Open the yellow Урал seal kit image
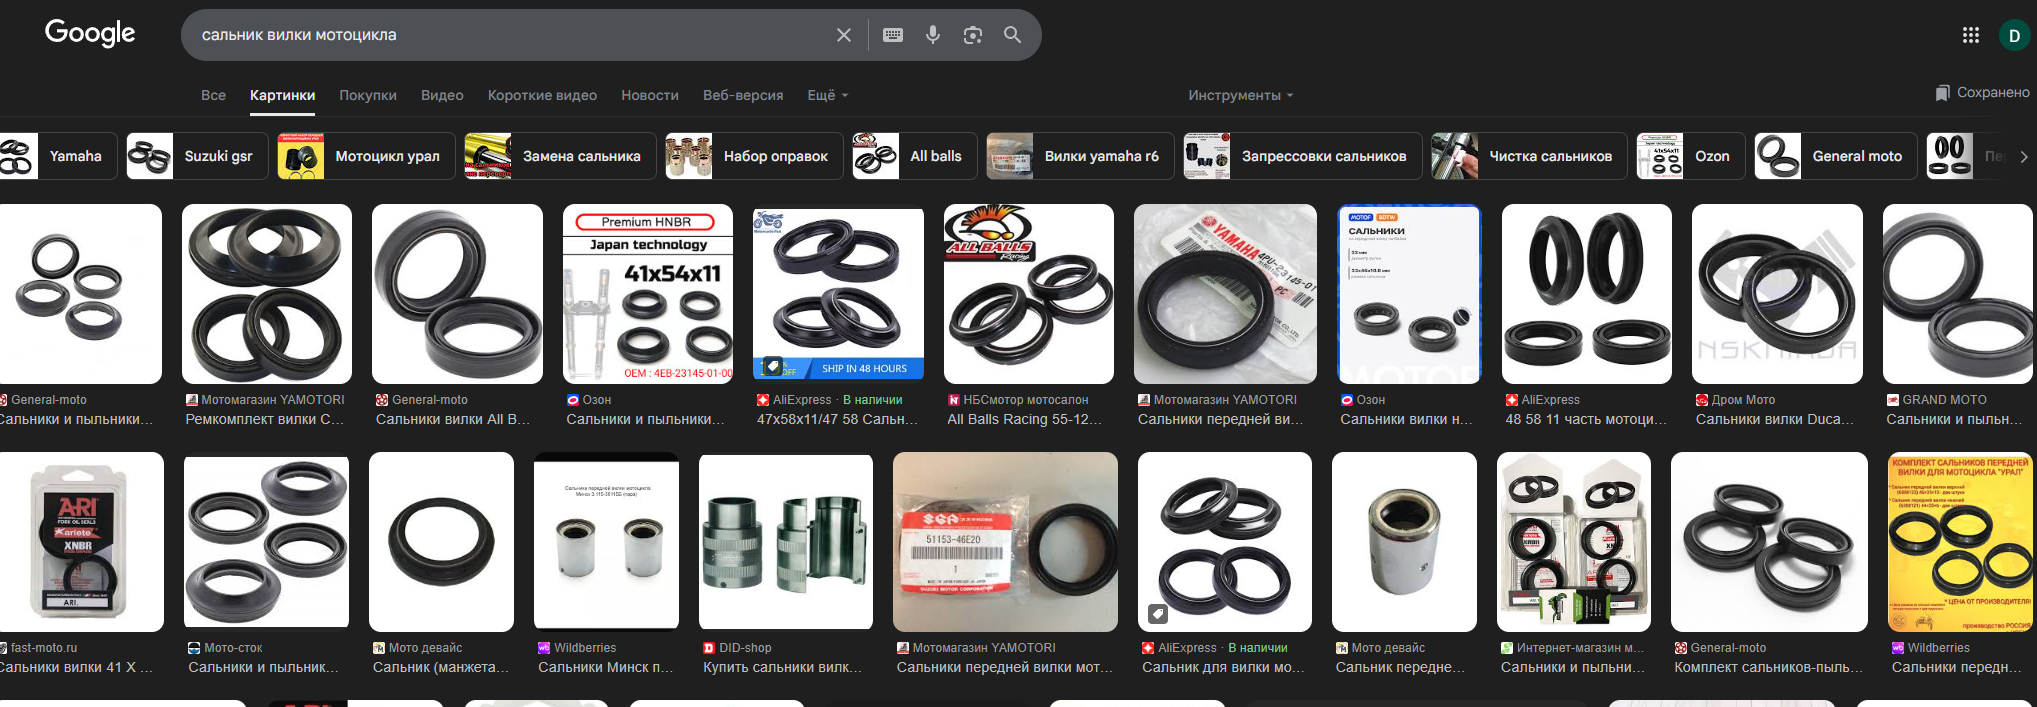The width and height of the screenshot is (2037, 707). click(x=1960, y=542)
